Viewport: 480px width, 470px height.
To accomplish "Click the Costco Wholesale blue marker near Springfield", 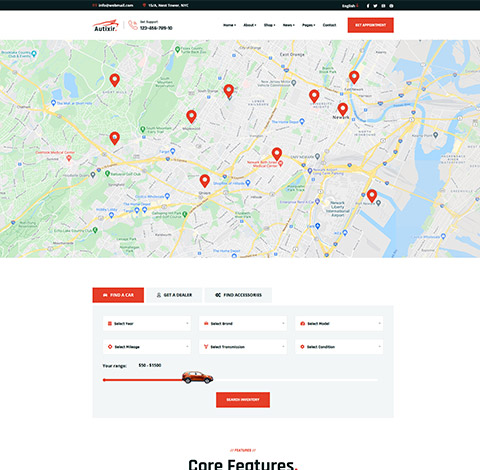I will [x=167, y=196].
